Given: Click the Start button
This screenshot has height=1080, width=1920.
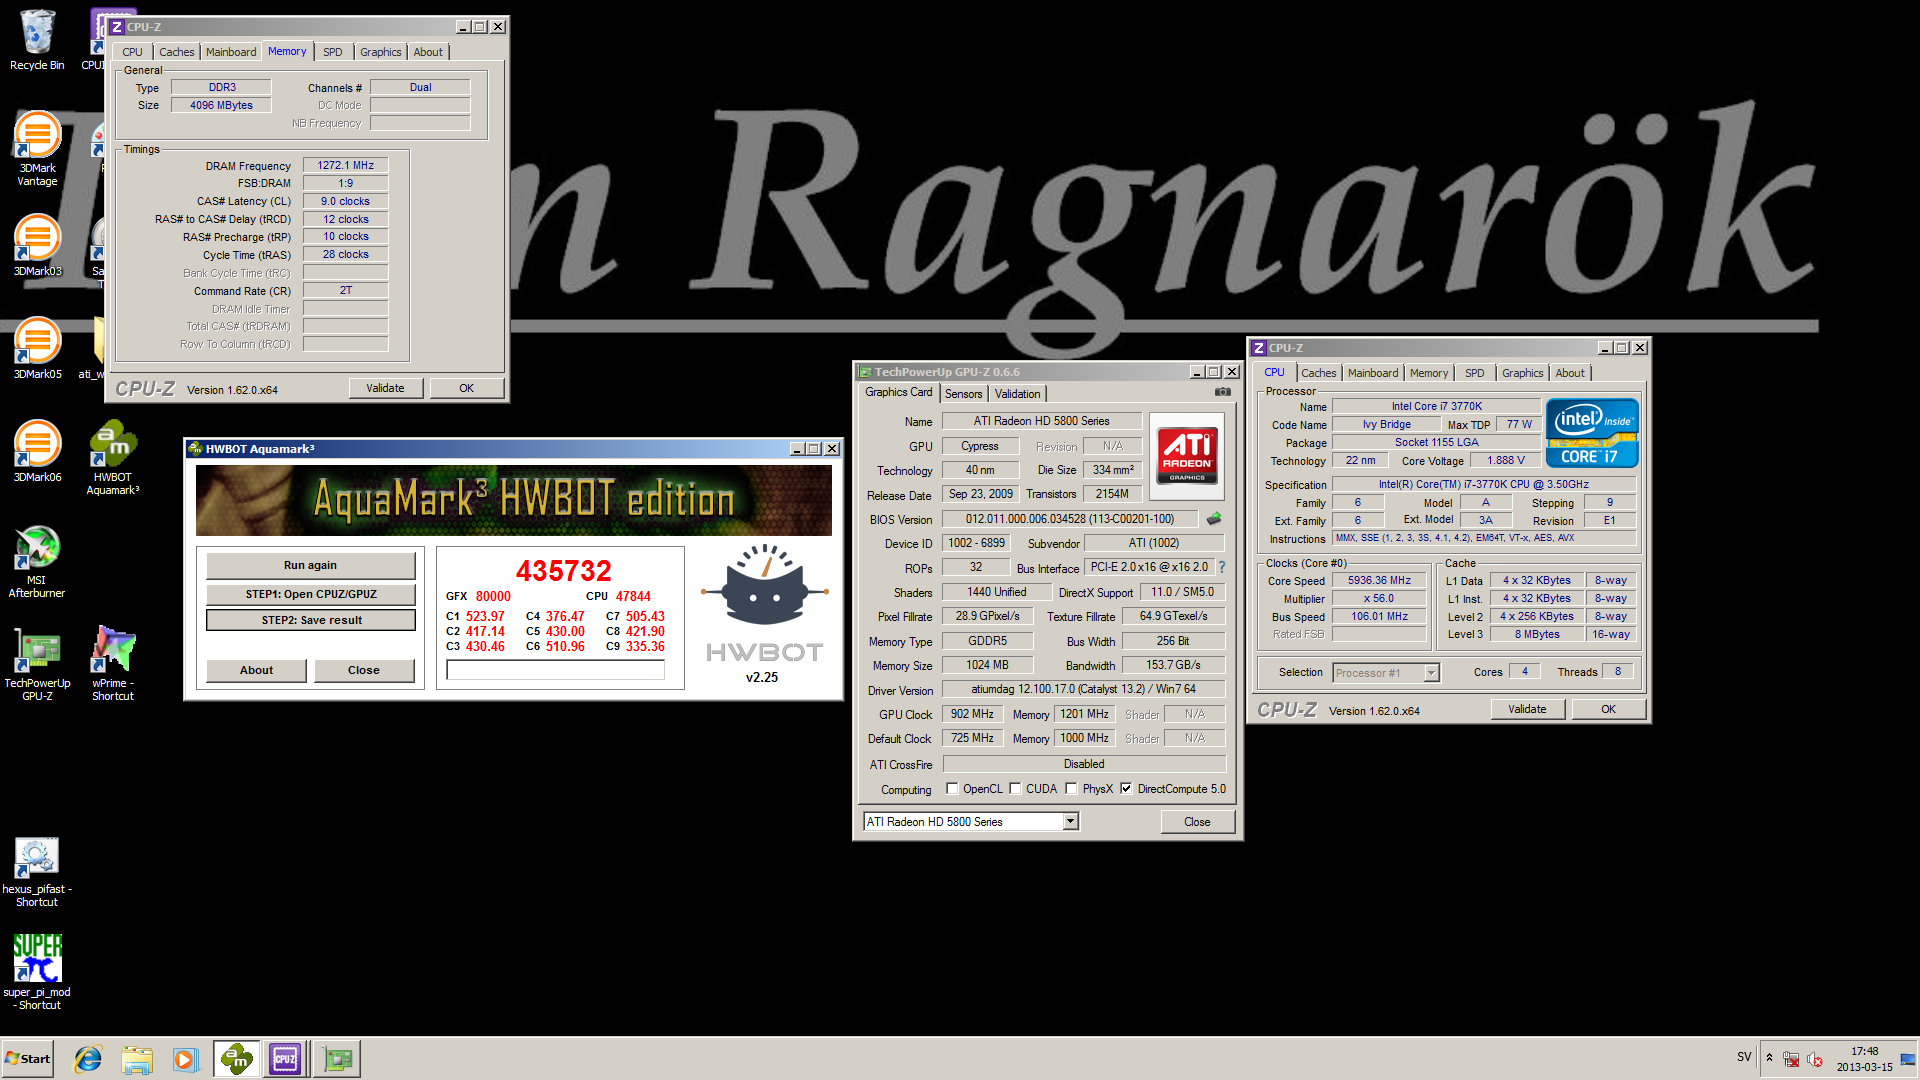Looking at the screenshot, I should 28,1059.
